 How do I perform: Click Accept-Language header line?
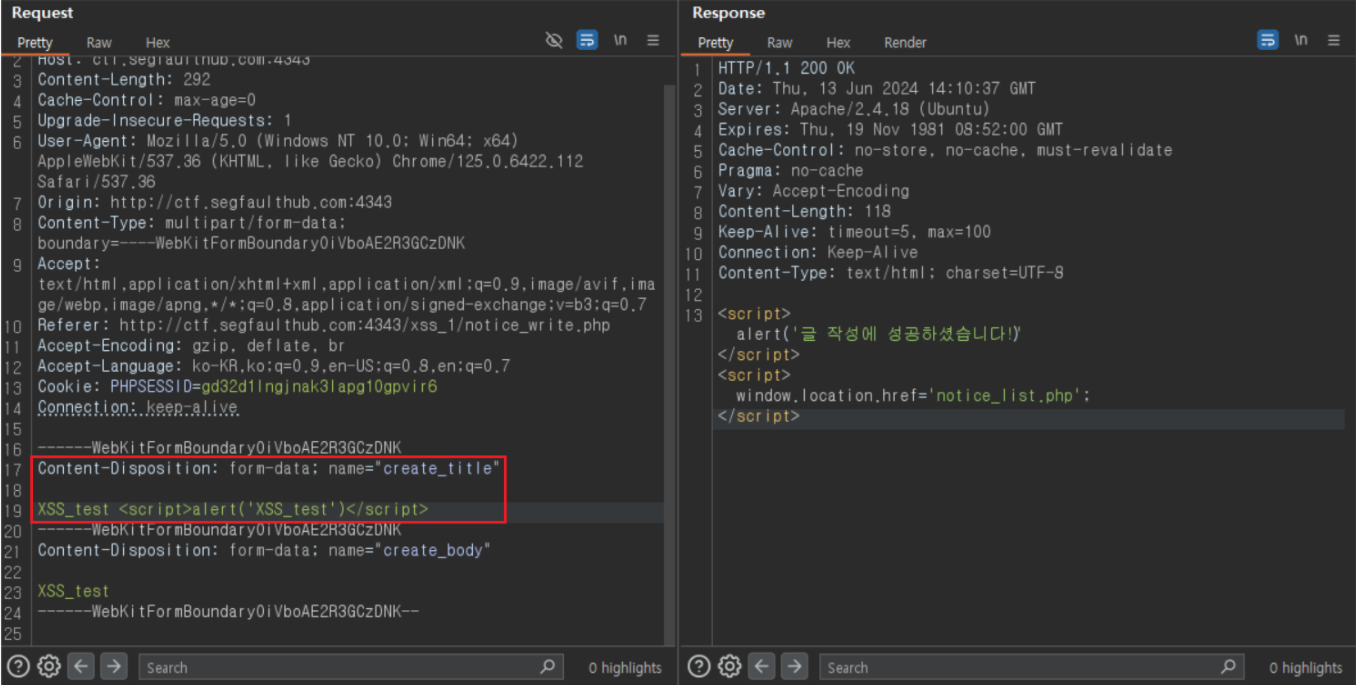[274, 366]
